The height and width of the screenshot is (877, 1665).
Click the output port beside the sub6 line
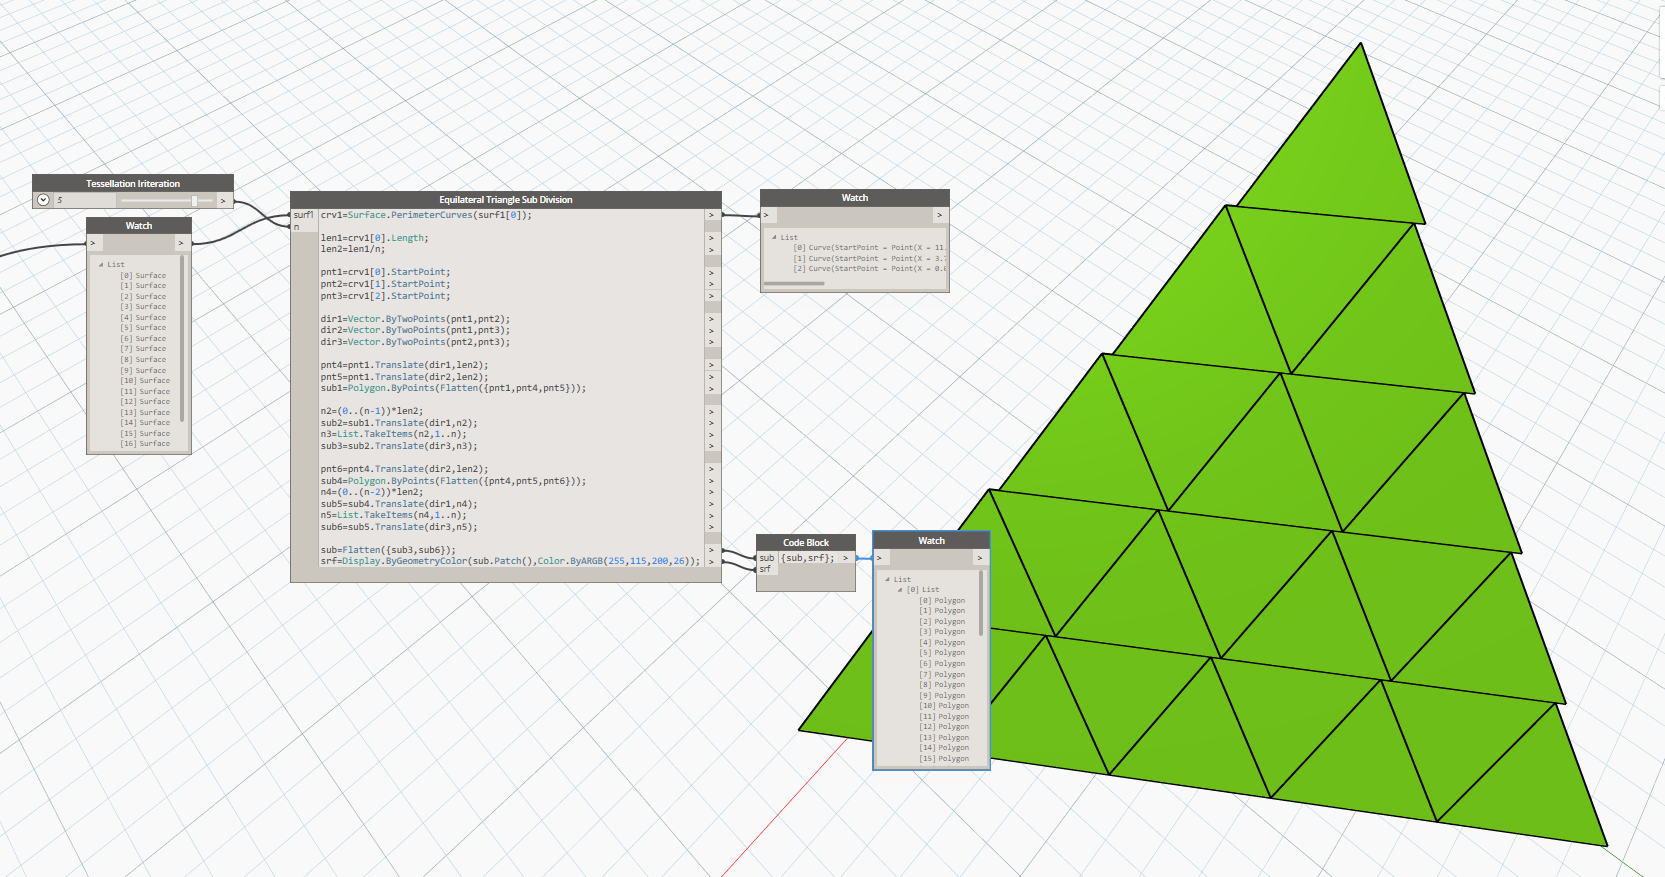711,527
